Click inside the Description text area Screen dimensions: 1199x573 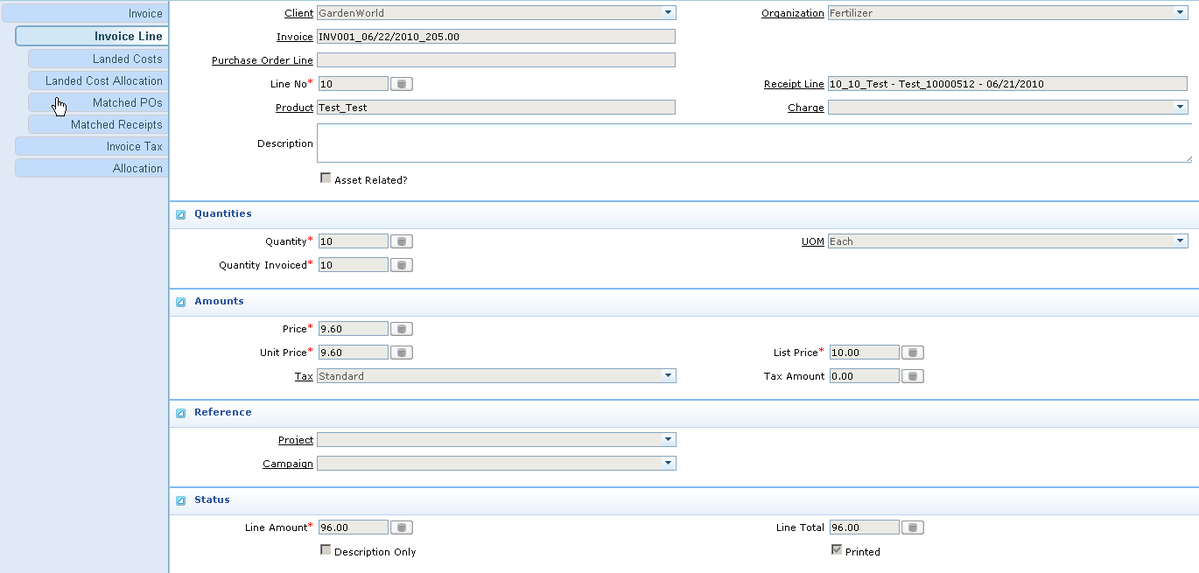[754, 143]
